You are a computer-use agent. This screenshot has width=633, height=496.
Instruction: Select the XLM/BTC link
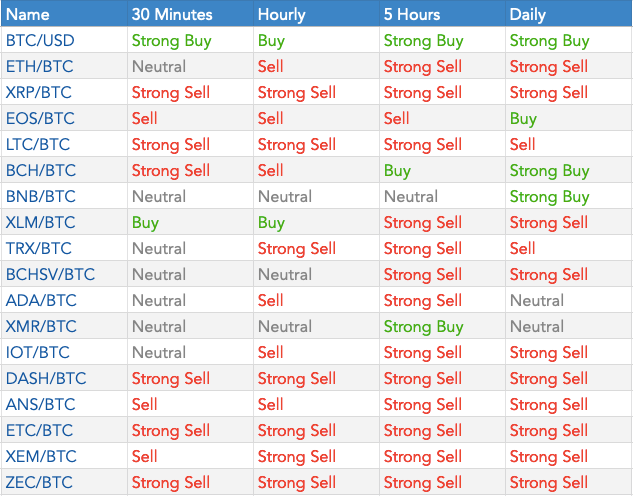point(40,223)
